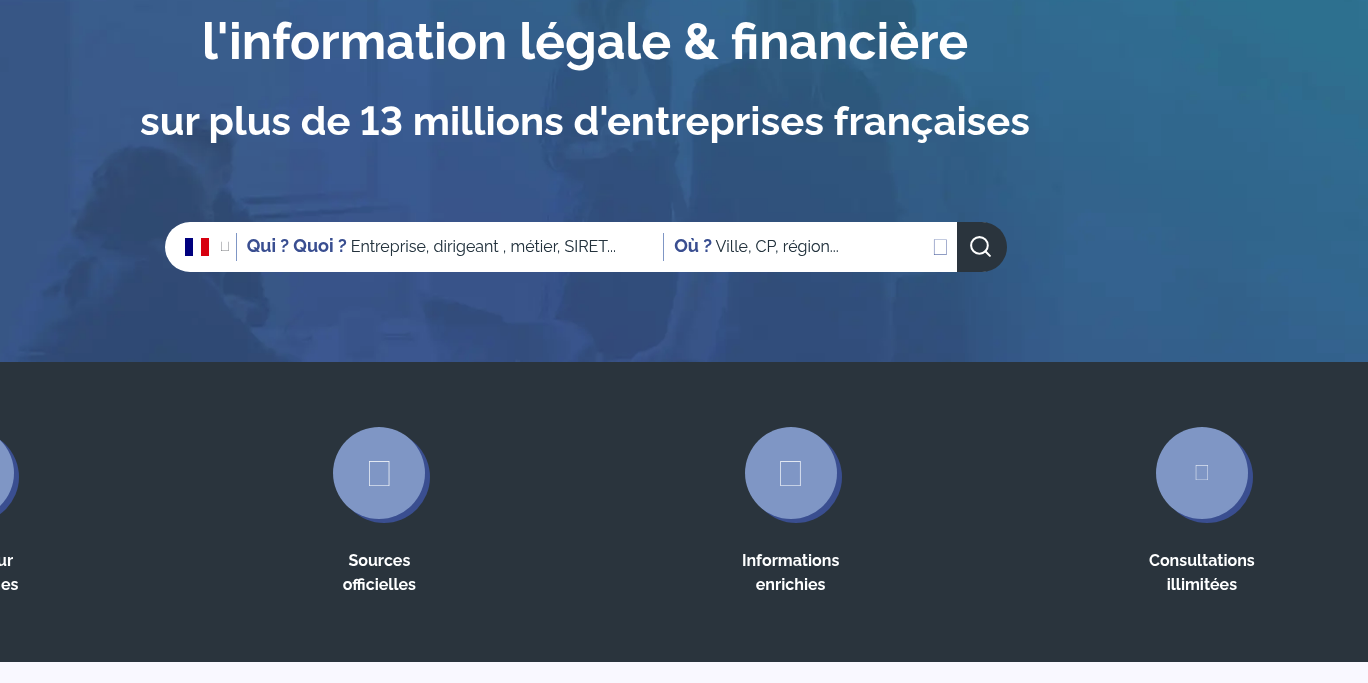1368x683 pixels.
Task: Focus the 'Qui ? Quoi ?' search field
Action: 450,247
